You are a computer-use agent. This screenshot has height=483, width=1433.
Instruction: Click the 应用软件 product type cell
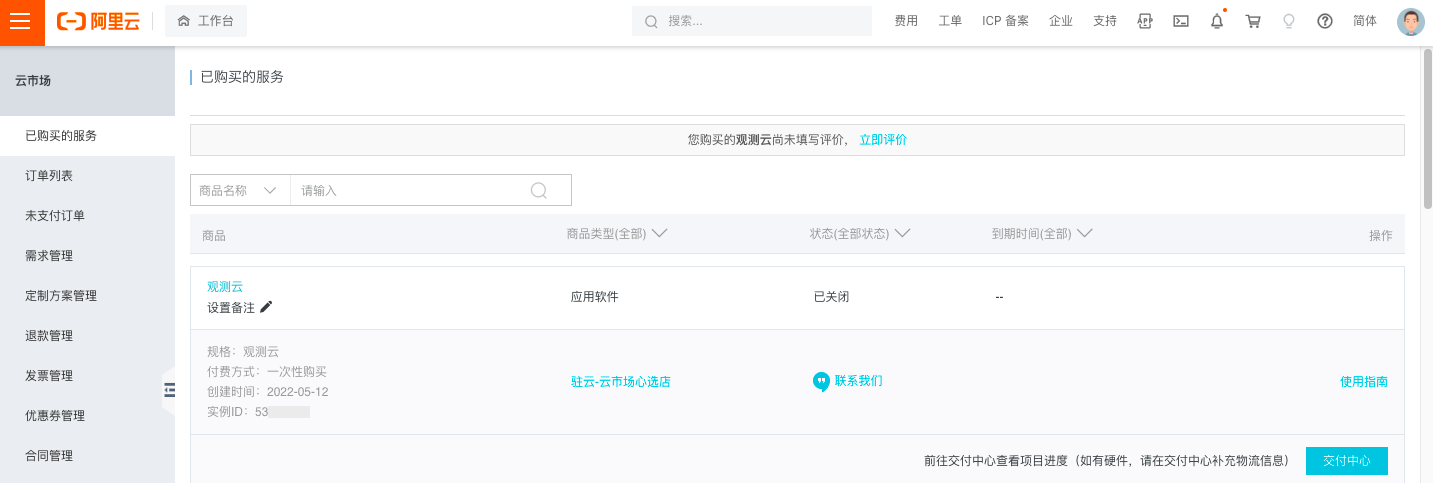(595, 297)
